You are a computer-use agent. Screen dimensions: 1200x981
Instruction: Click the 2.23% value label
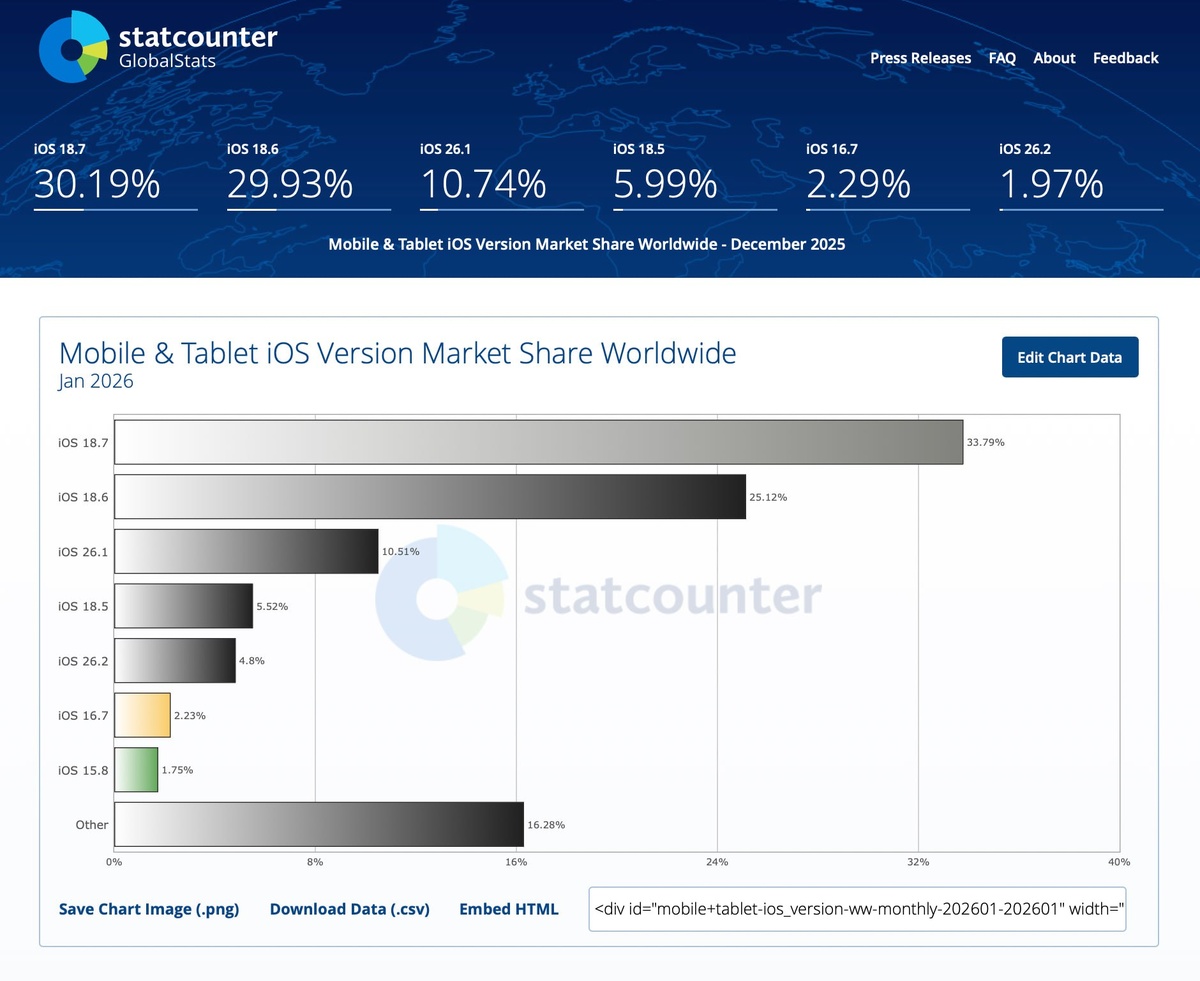(x=190, y=715)
